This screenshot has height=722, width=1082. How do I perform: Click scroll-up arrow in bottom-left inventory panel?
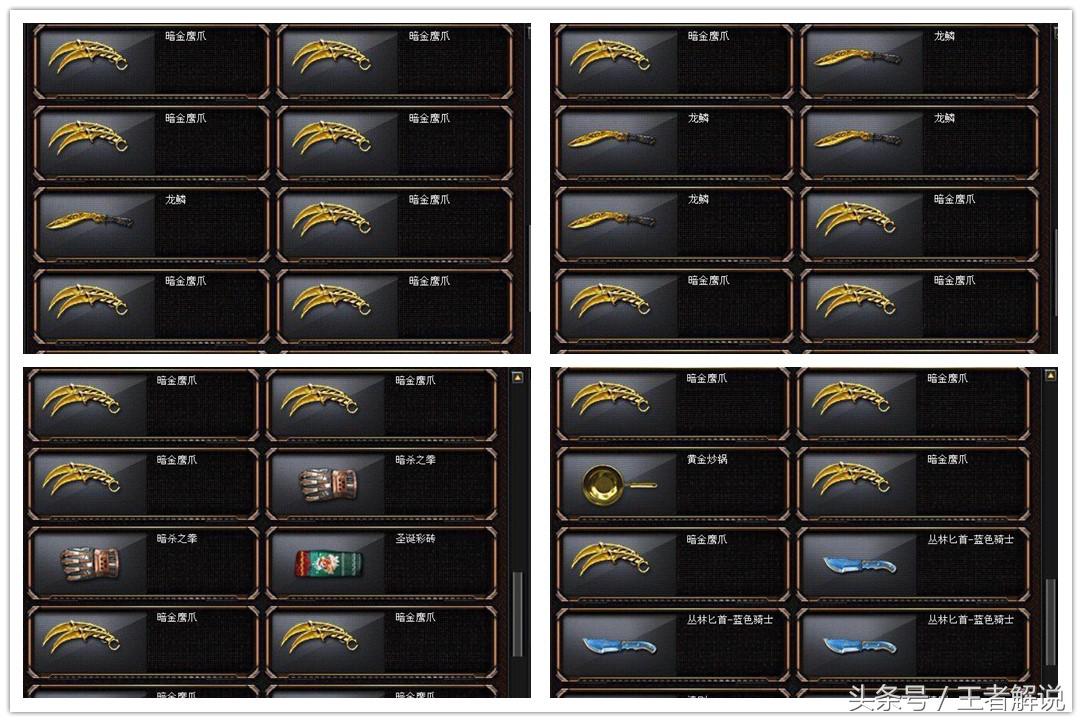click(x=518, y=377)
